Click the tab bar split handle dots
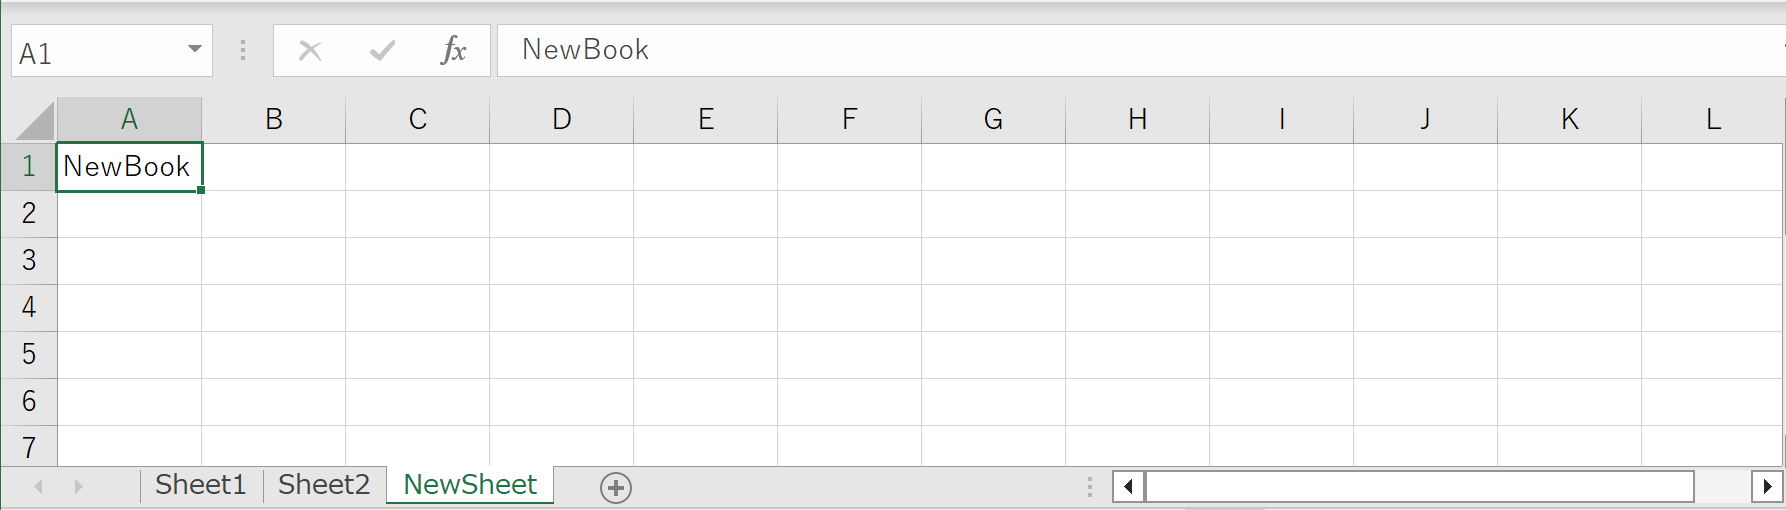 coord(1089,487)
